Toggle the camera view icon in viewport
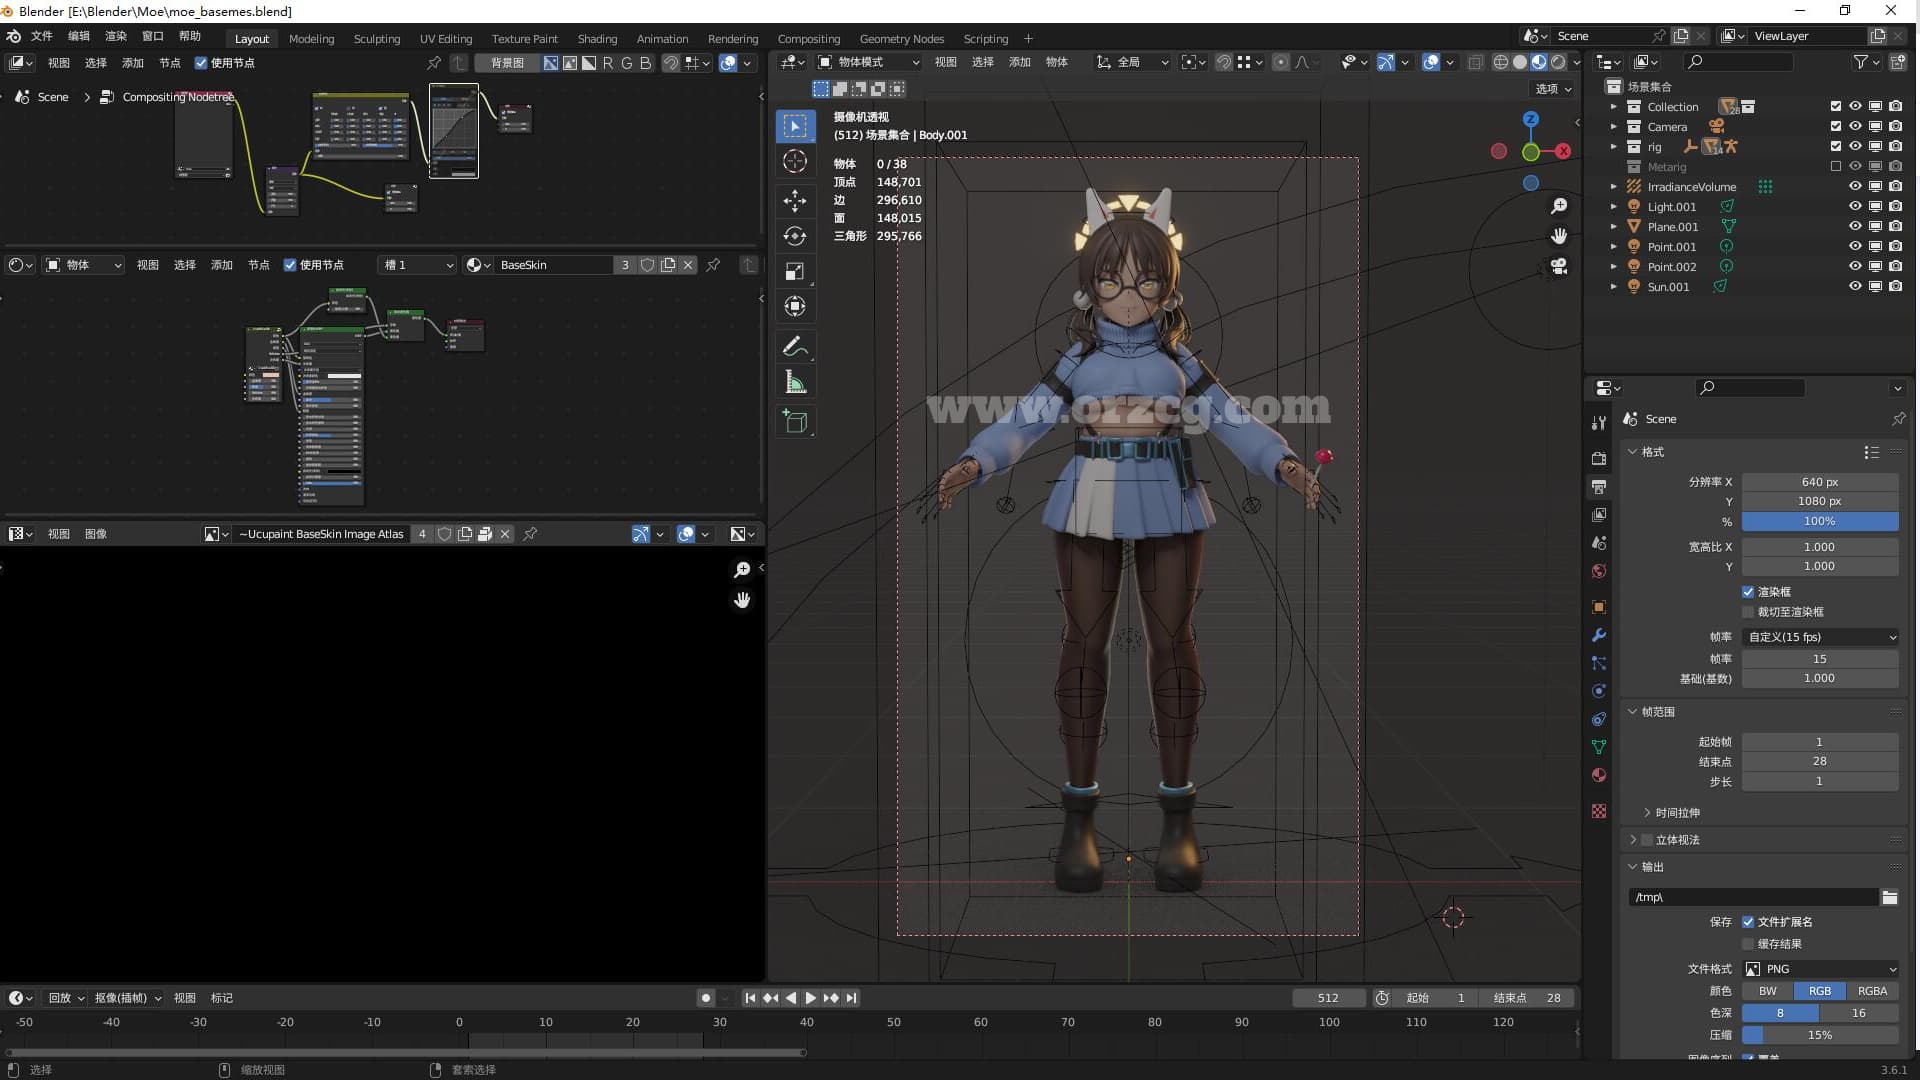The height and width of the screenshot is (1080, 1920). [1559, 266]
